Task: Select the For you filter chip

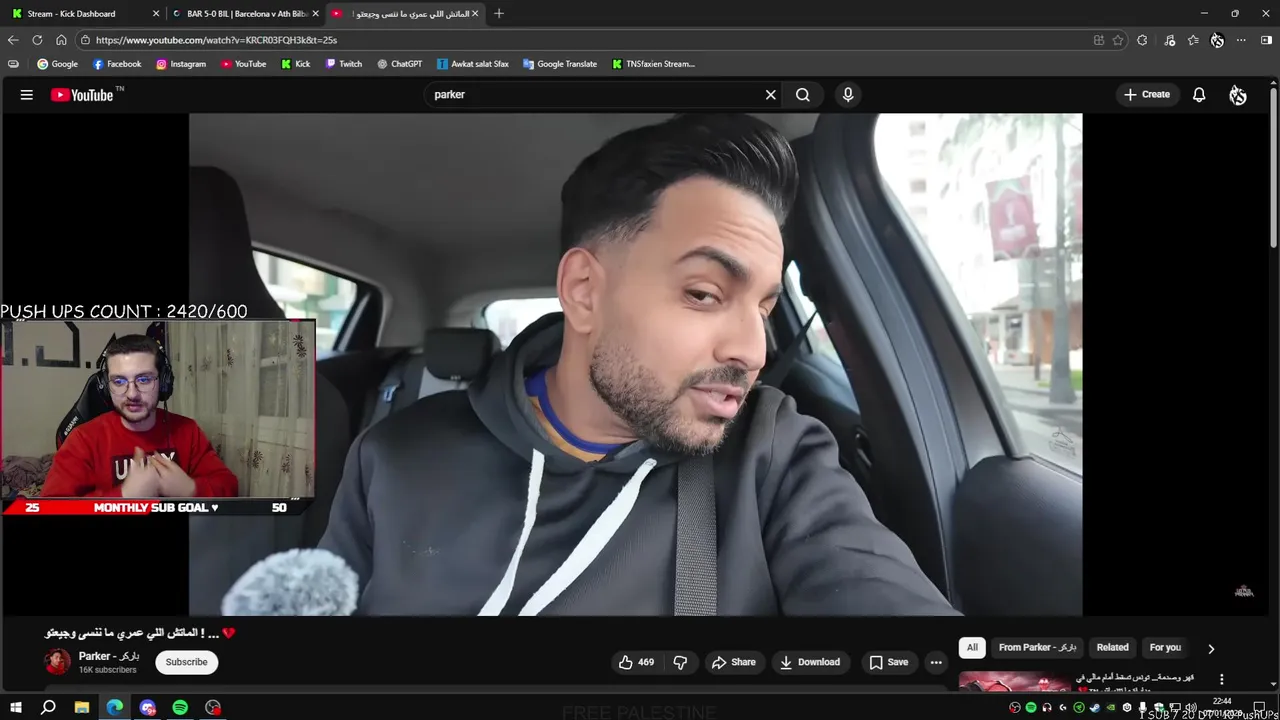Action: pos(1165,647)
